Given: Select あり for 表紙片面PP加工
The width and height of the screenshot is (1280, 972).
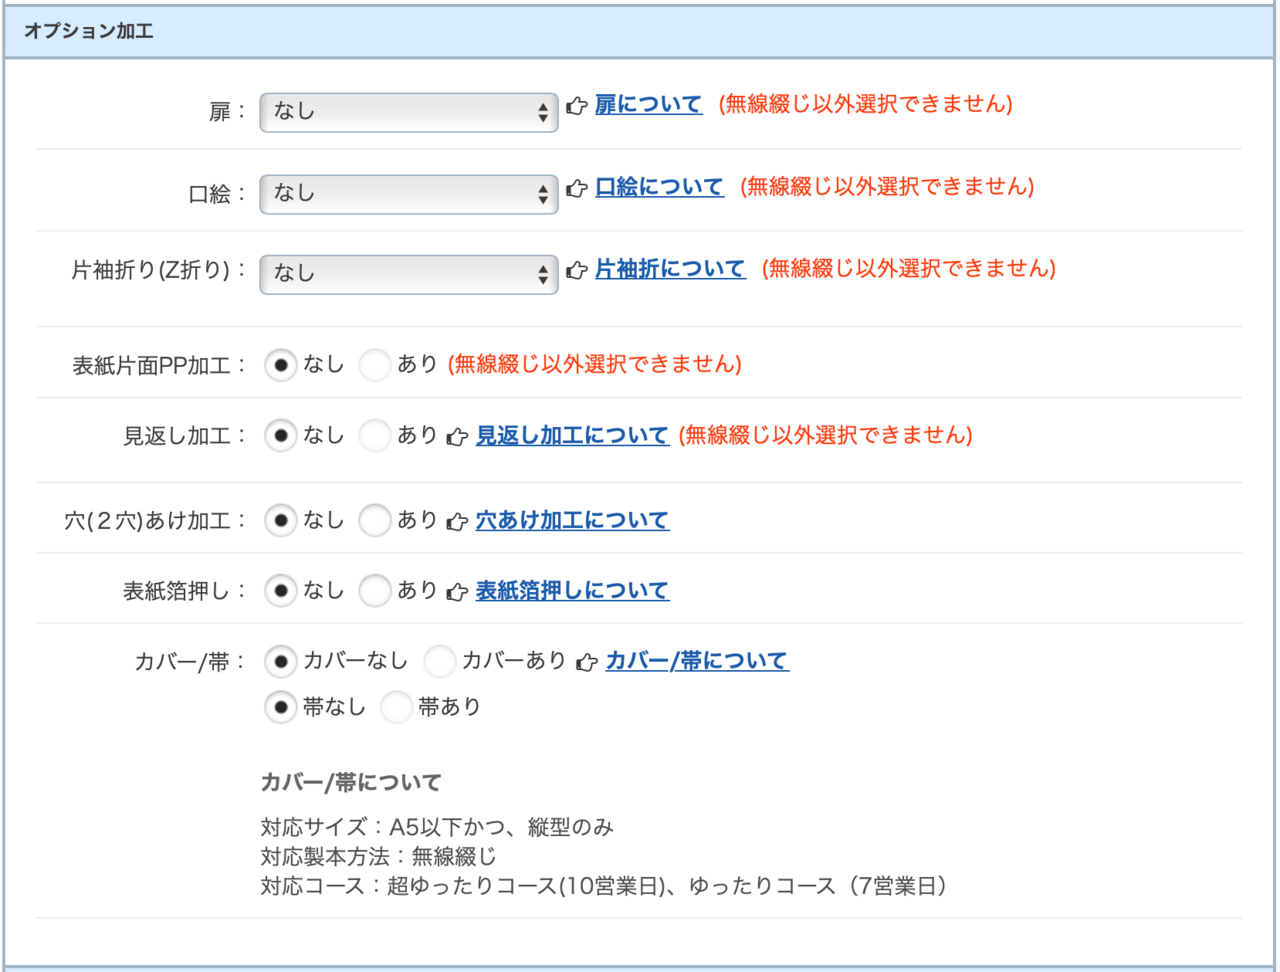Looking at the screenshot, I should (375, 365).
